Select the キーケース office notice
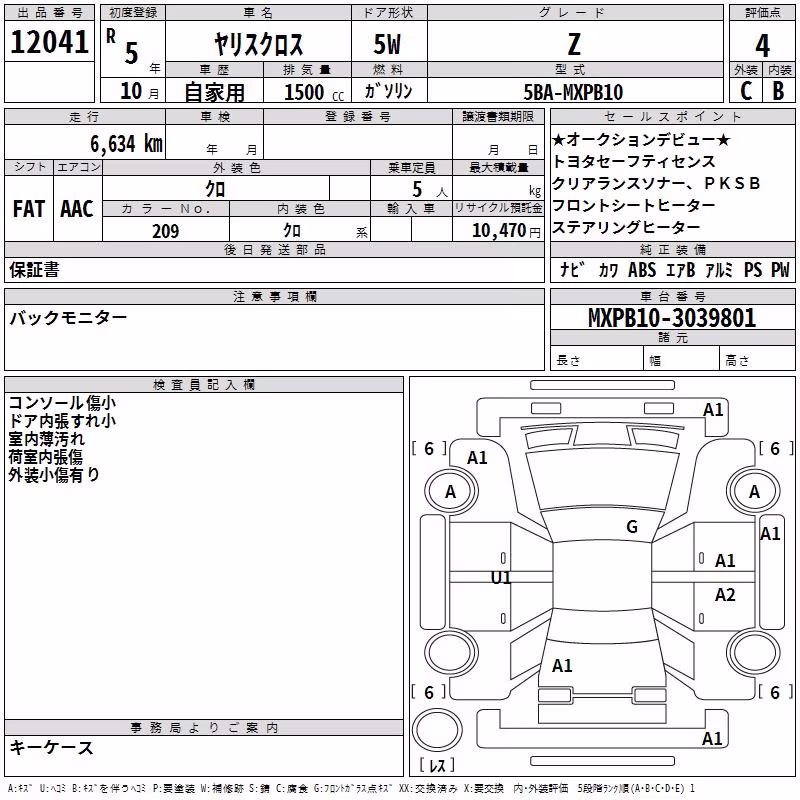Viewport: 800px width, 800px height. pyautogui.click(x=52, y=748)
